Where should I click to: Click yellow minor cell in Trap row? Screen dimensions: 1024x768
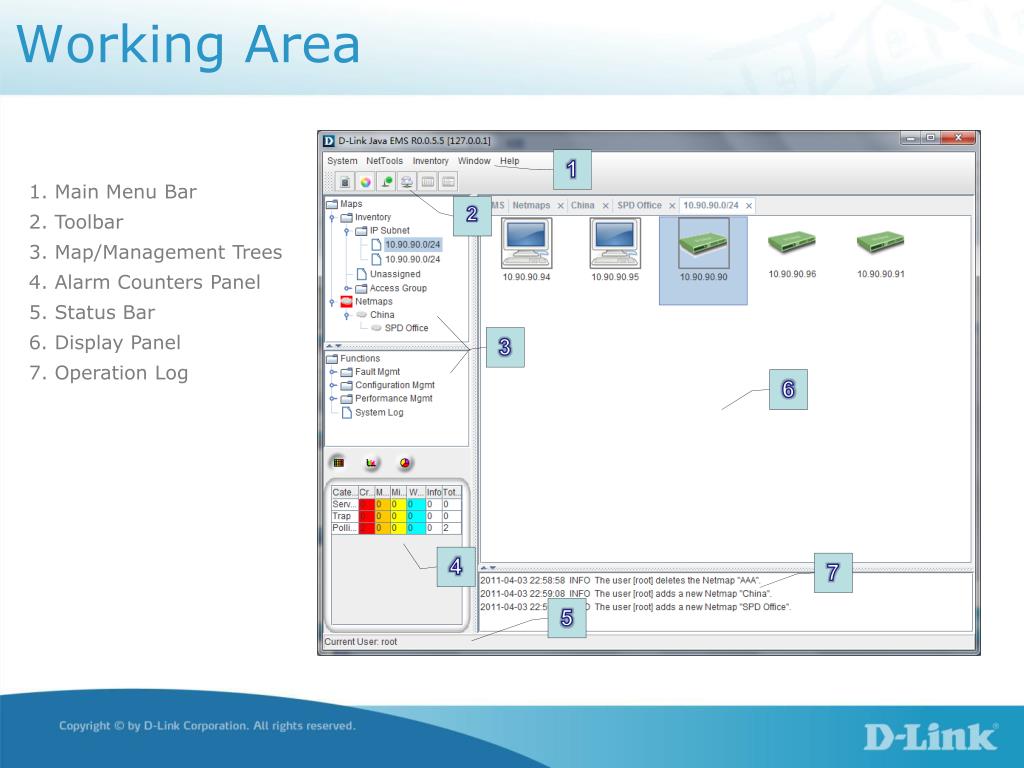[398, 516]
